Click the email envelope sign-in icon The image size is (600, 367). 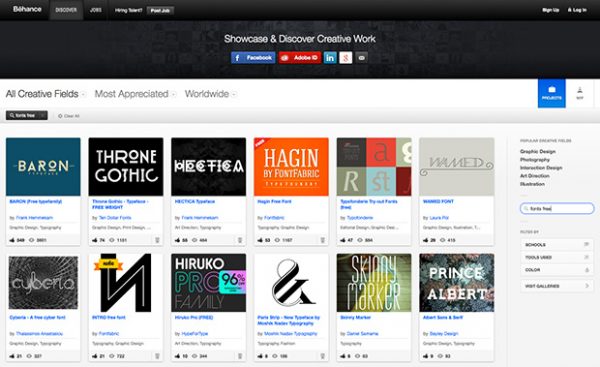click(x=362, y=58)
